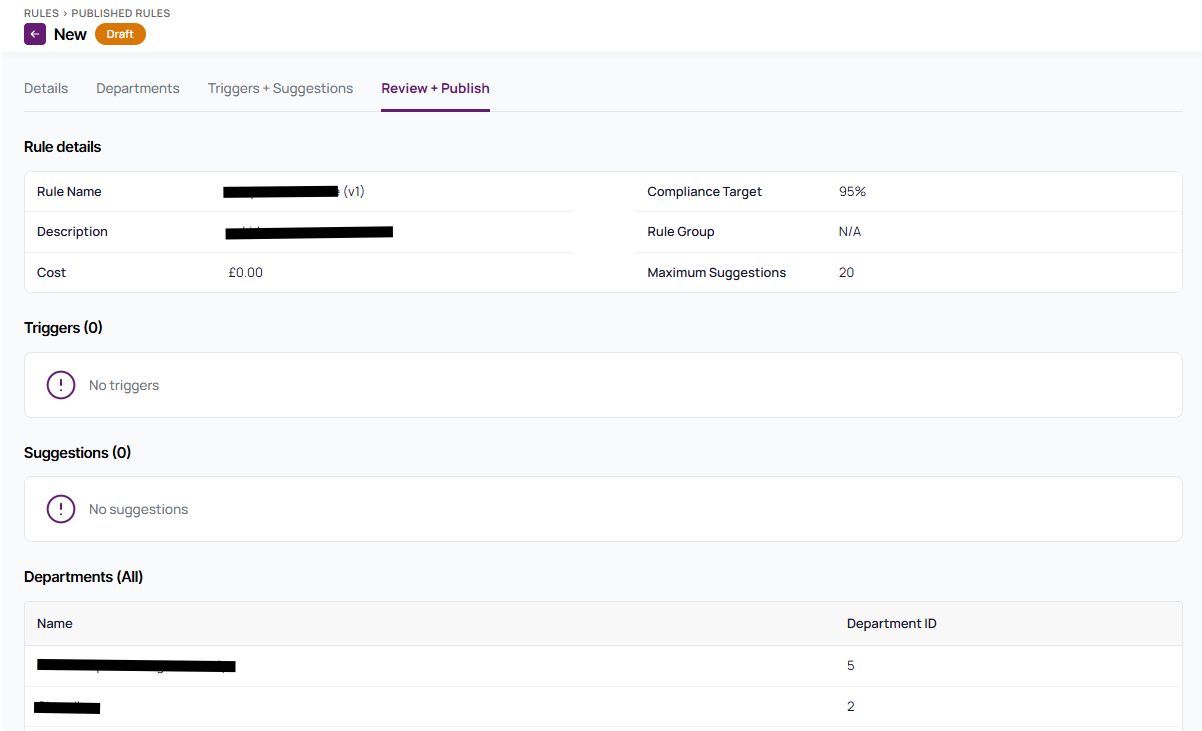Click the Rule details heading

pyautogui.click(x=62, y=147)
